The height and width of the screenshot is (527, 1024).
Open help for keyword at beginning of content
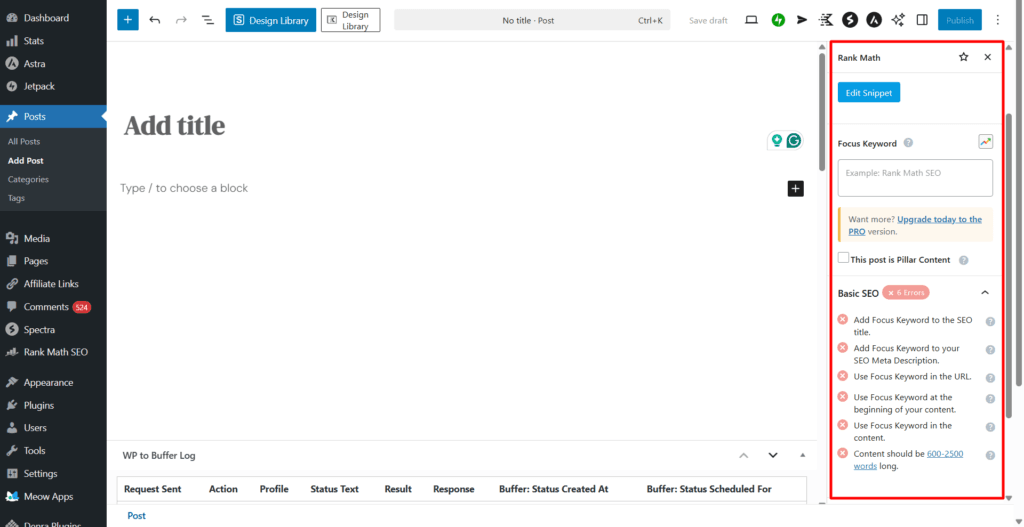pyautogui.click(x=990, y=398)
